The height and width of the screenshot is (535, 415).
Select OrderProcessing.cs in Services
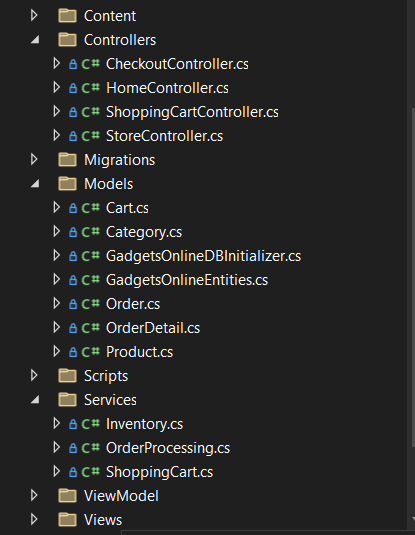pos(168,448)
